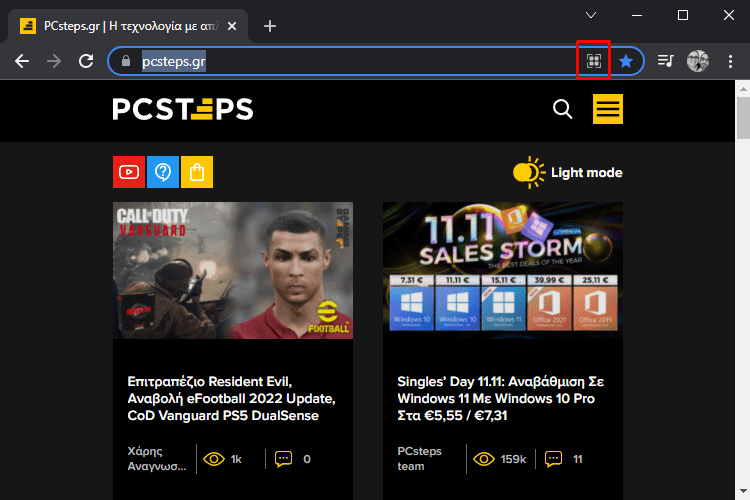This screenshot has width=750, height=500.
Task: Open Chrome's three-dot menu
Action: (730, 61)
